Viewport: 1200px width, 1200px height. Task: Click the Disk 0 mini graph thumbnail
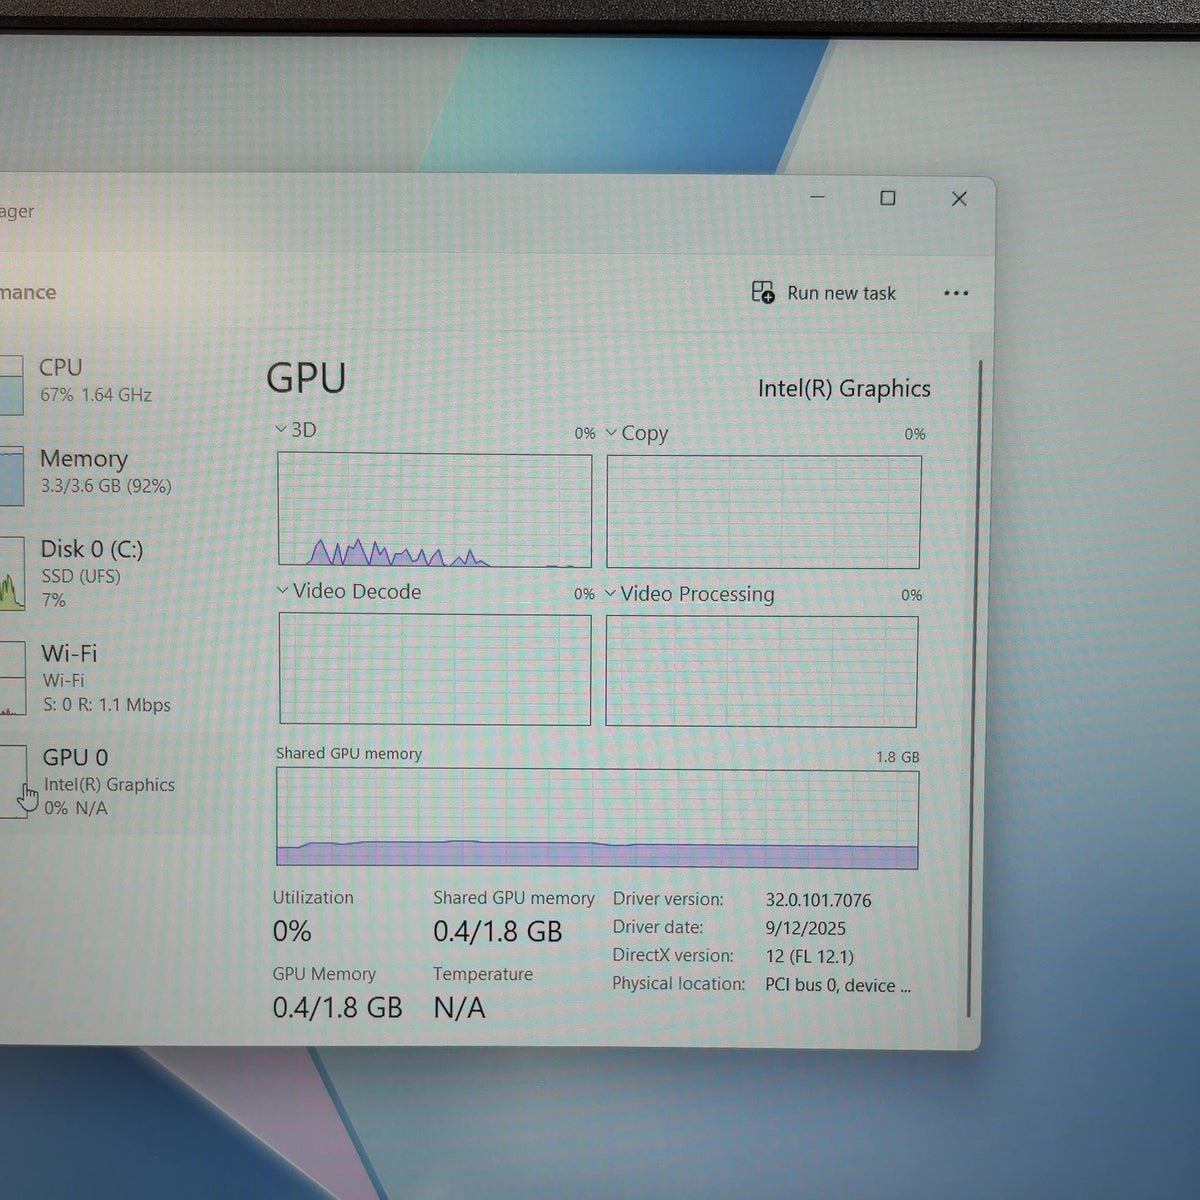click(x=12, y=574)
